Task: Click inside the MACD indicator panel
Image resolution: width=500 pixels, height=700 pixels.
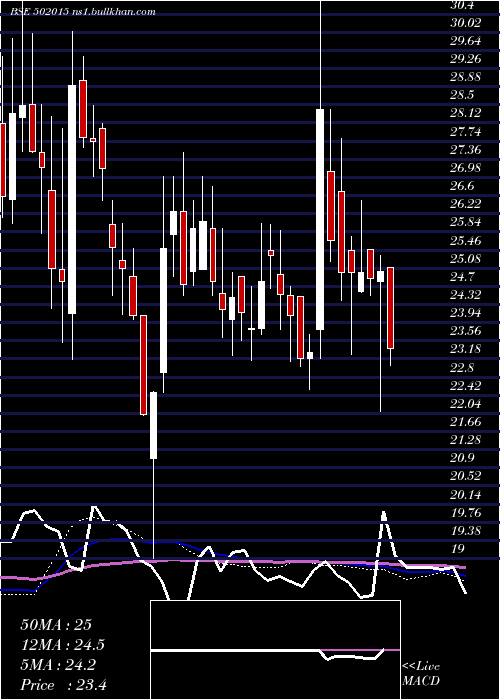Action: 275,650
